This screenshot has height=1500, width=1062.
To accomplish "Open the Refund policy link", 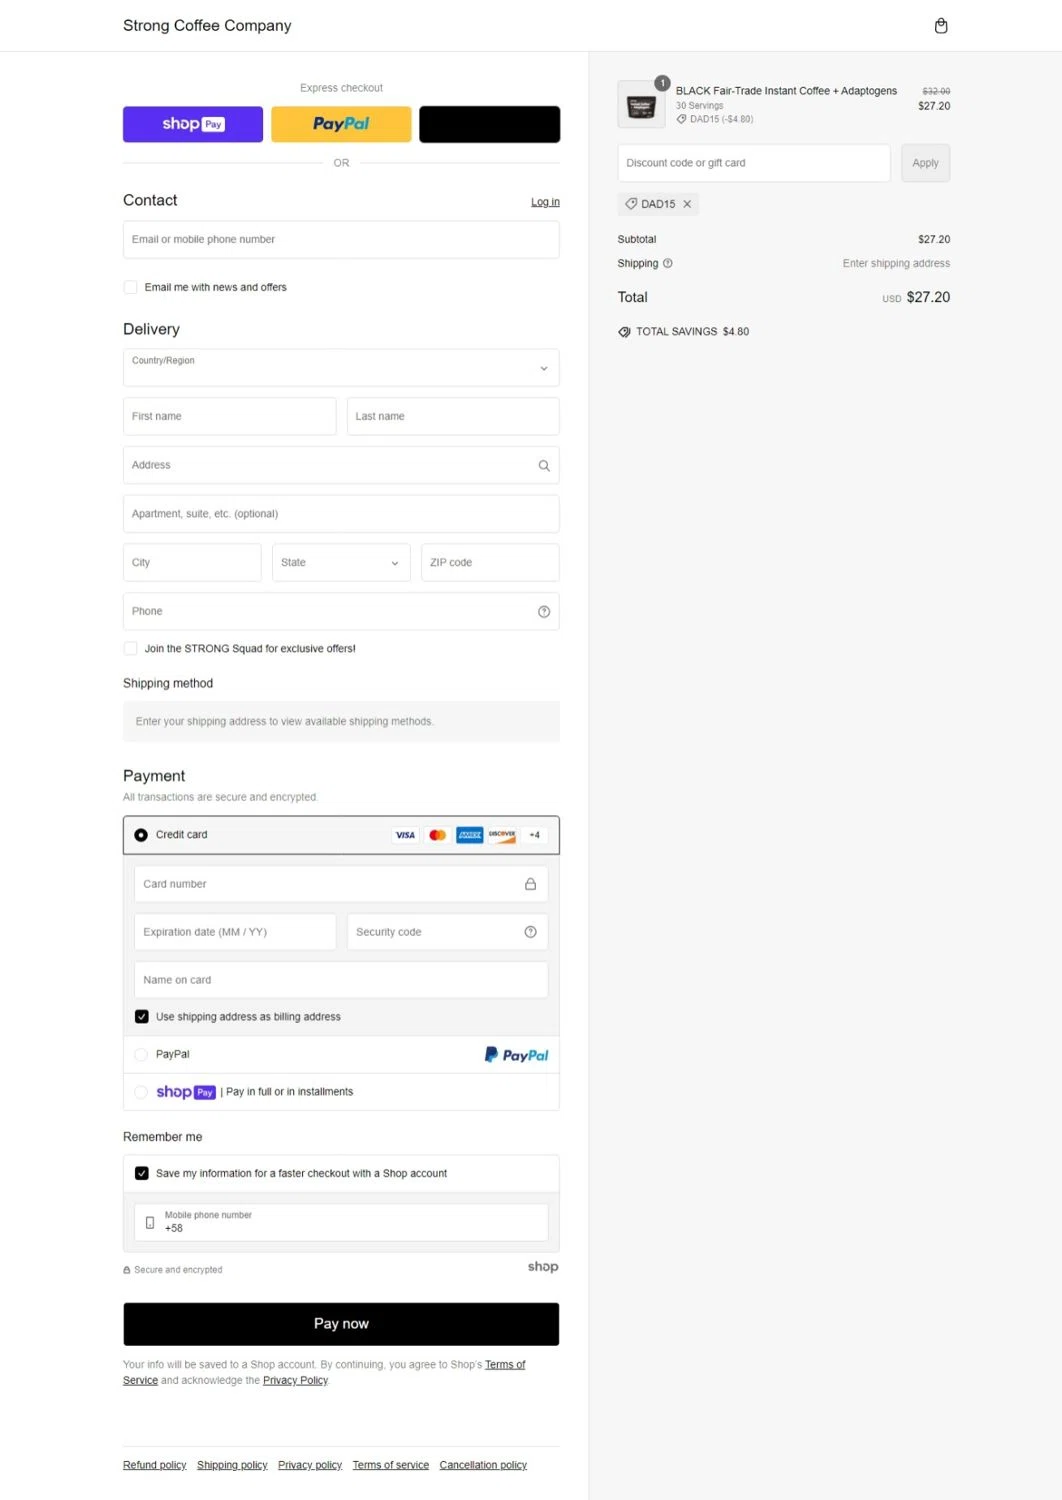I will pos(155,1465).
